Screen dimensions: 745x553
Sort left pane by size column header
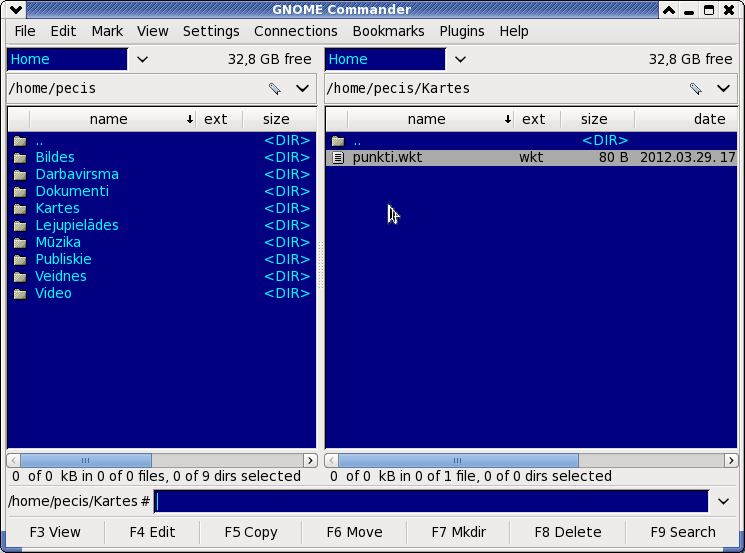click(279, 119)
